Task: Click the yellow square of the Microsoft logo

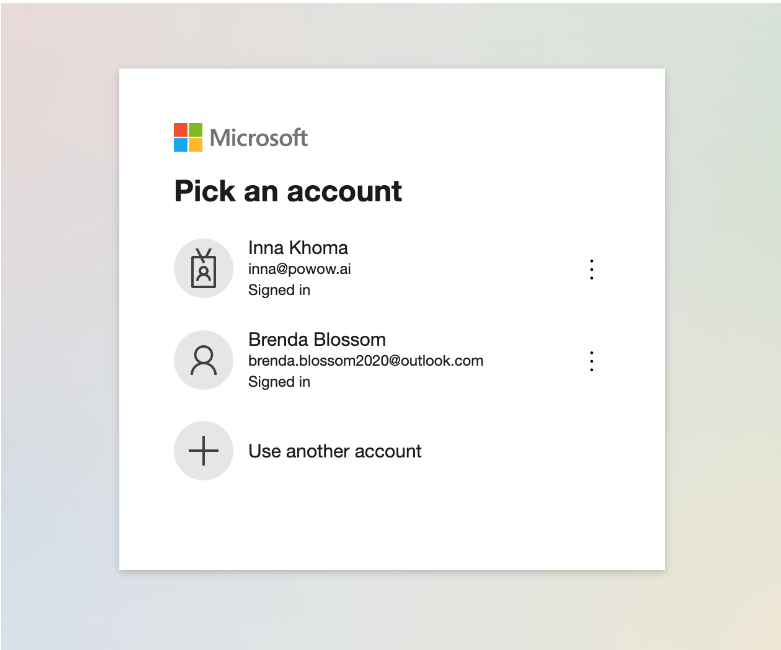Action: click(x=196, y=145)
